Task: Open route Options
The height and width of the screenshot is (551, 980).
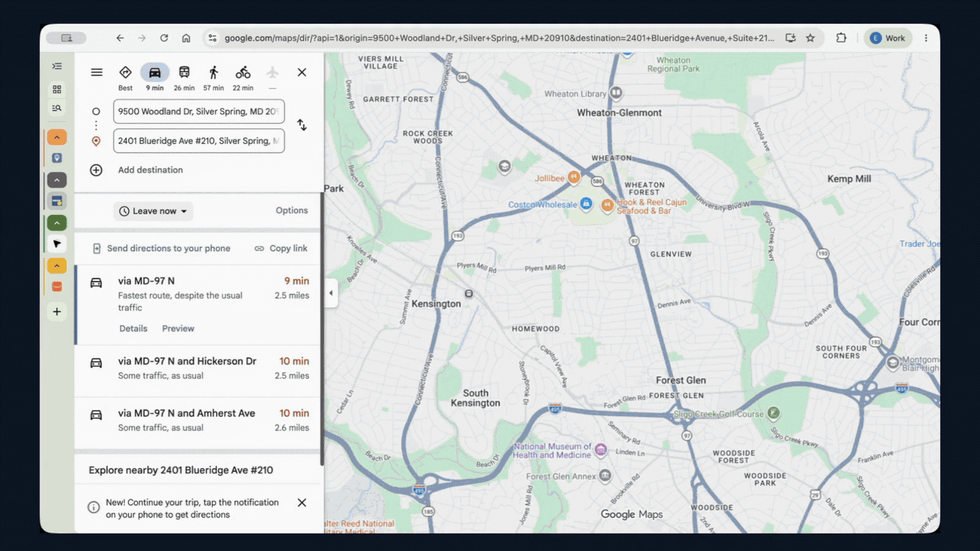Action: (292, 211)
